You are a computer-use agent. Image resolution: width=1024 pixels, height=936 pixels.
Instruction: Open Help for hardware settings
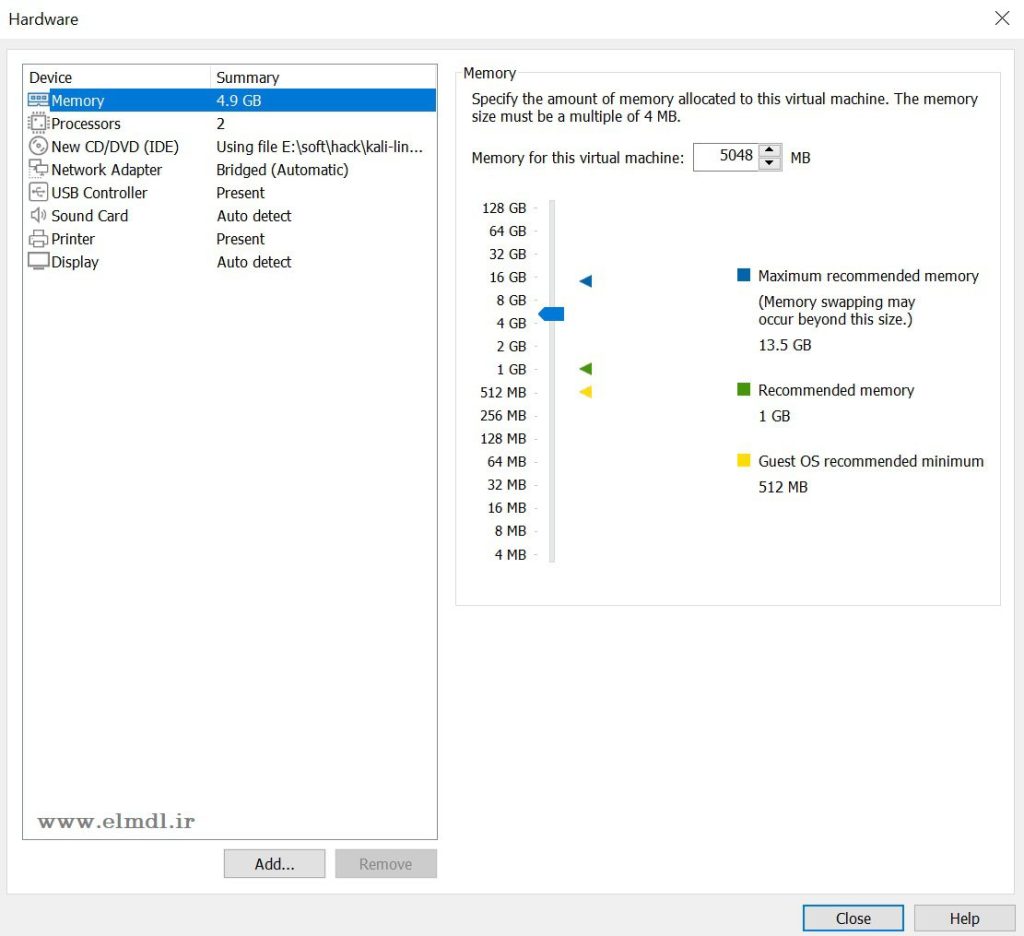pyautogui.click(x=964, y=918)
